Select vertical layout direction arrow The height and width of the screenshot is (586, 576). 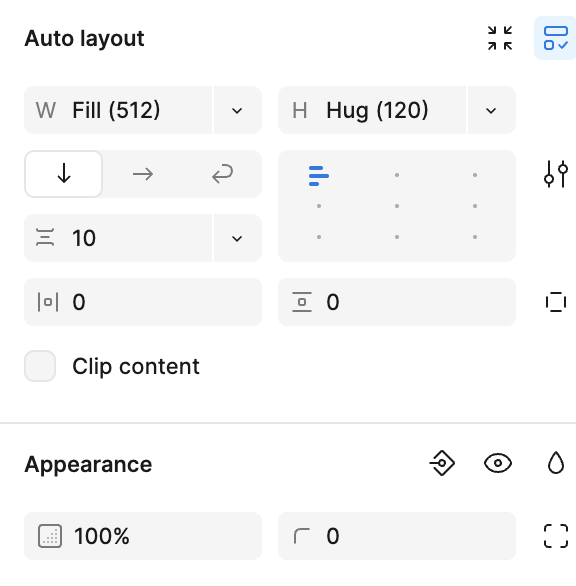64,174
